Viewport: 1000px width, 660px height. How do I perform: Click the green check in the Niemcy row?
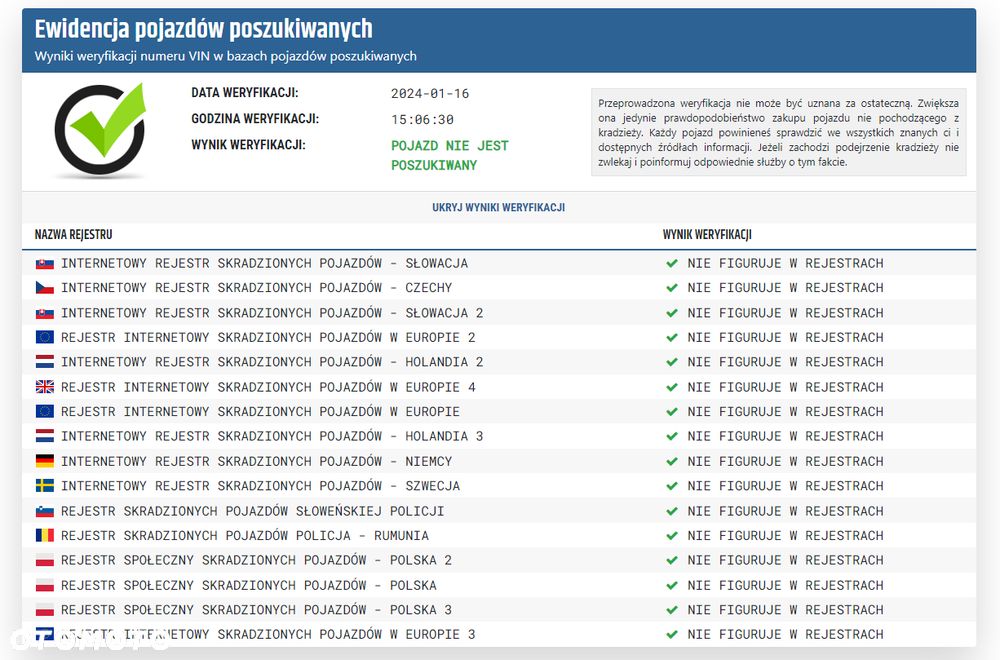point(672,461)
